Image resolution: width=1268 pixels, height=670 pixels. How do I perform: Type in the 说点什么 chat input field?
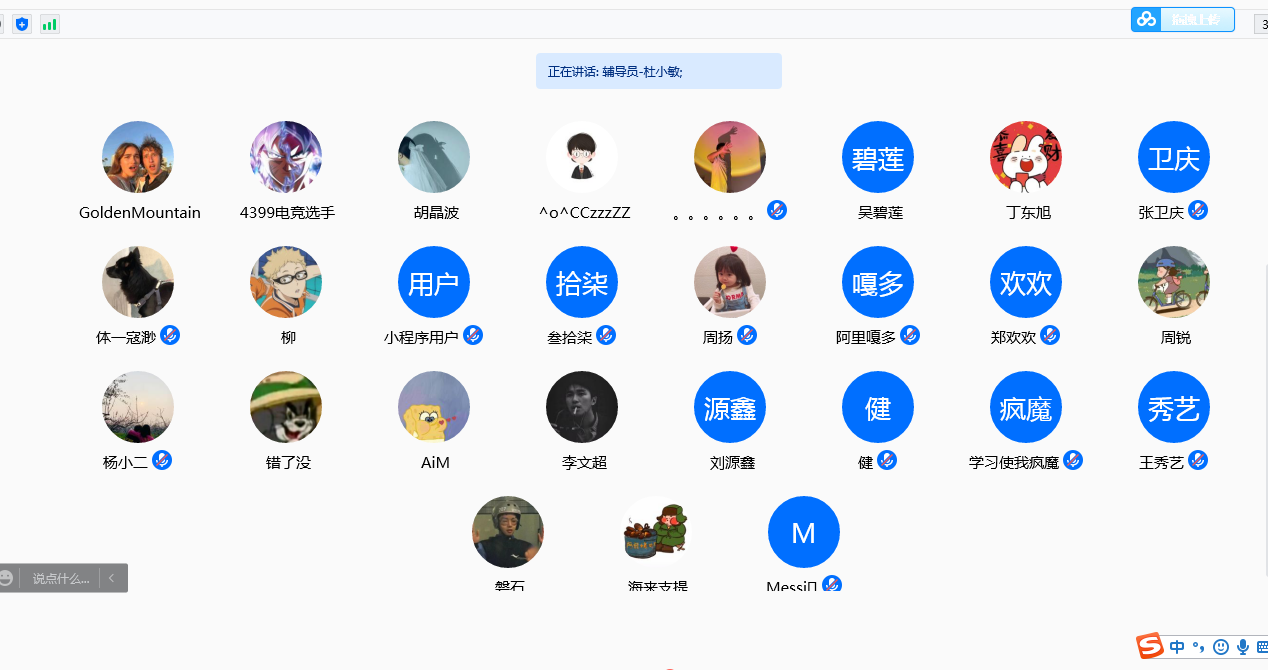[x=60, y=578]
